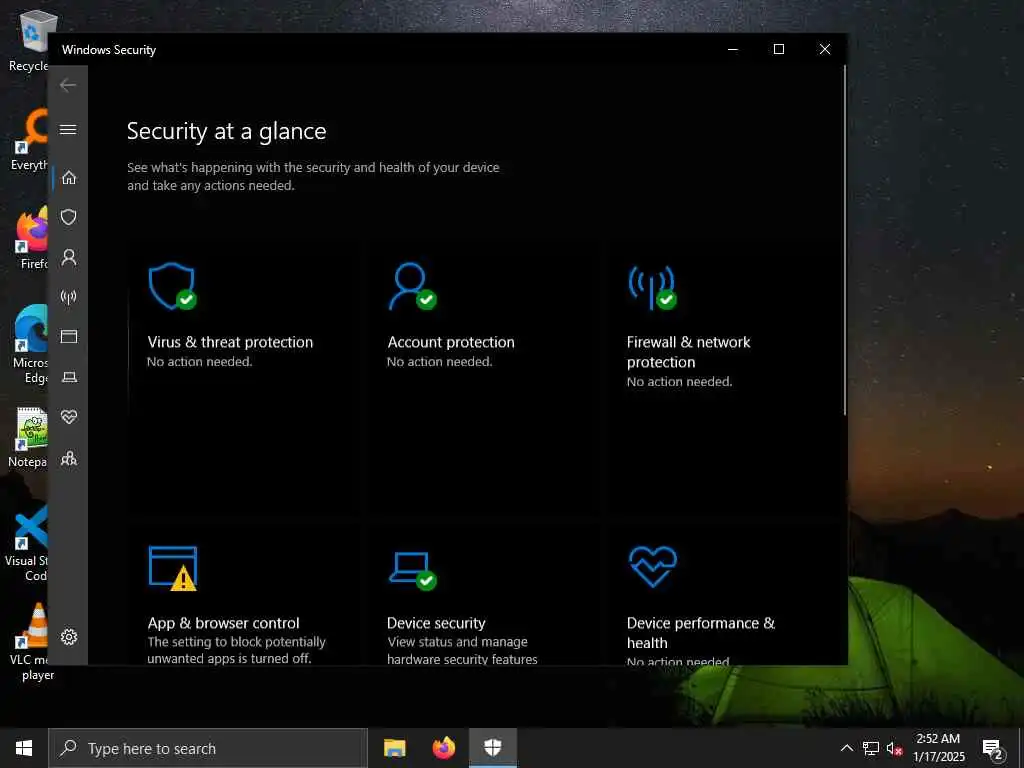1024x768 pixels.
Task: Open Account protection person icon in sidebar
Action: (x=69, y=257)
